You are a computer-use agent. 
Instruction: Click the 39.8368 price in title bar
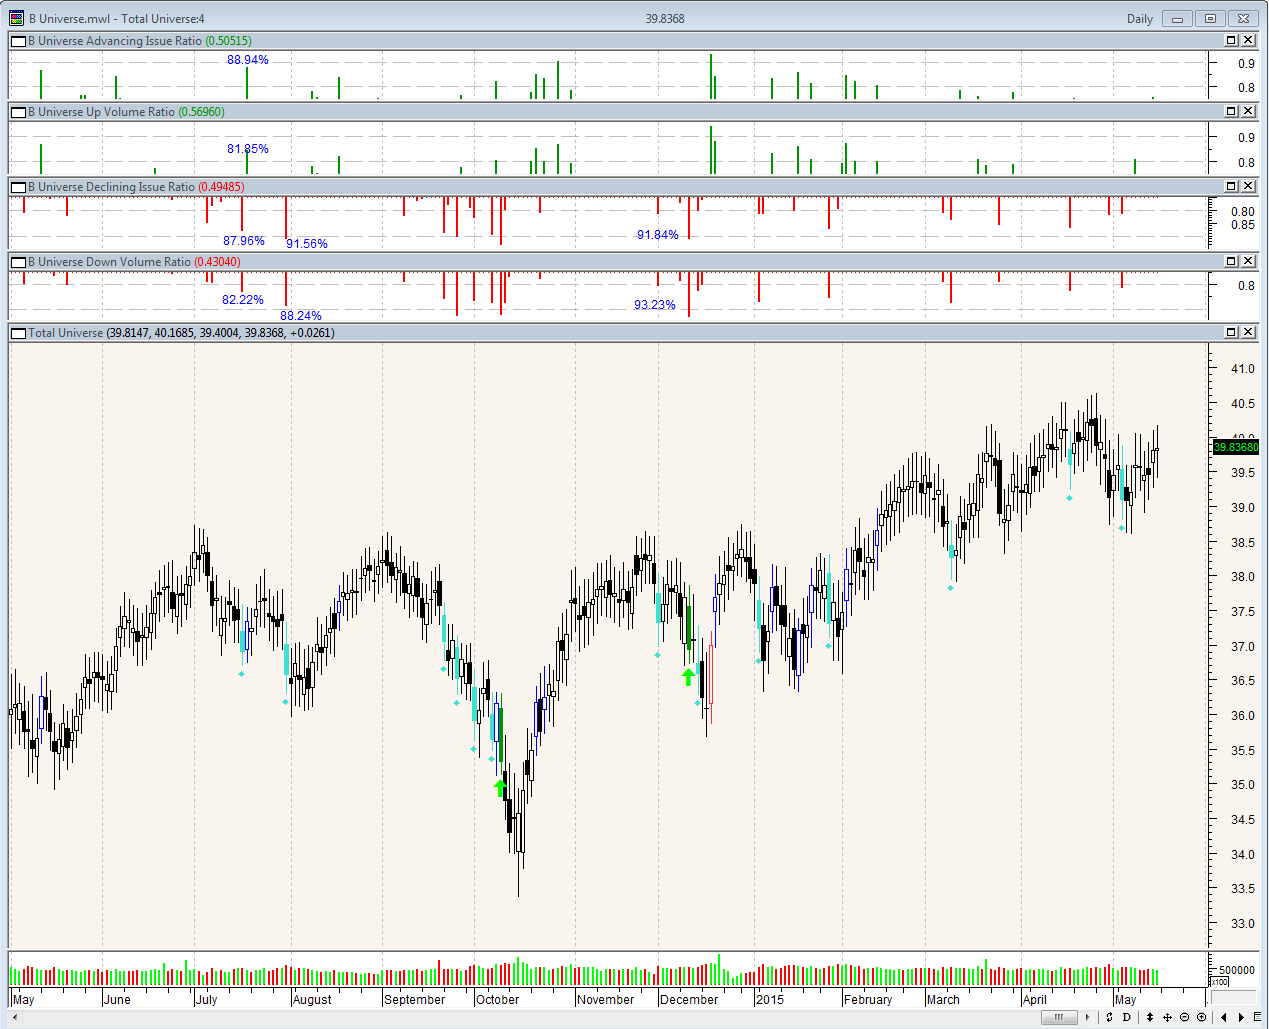pos(664,19)
